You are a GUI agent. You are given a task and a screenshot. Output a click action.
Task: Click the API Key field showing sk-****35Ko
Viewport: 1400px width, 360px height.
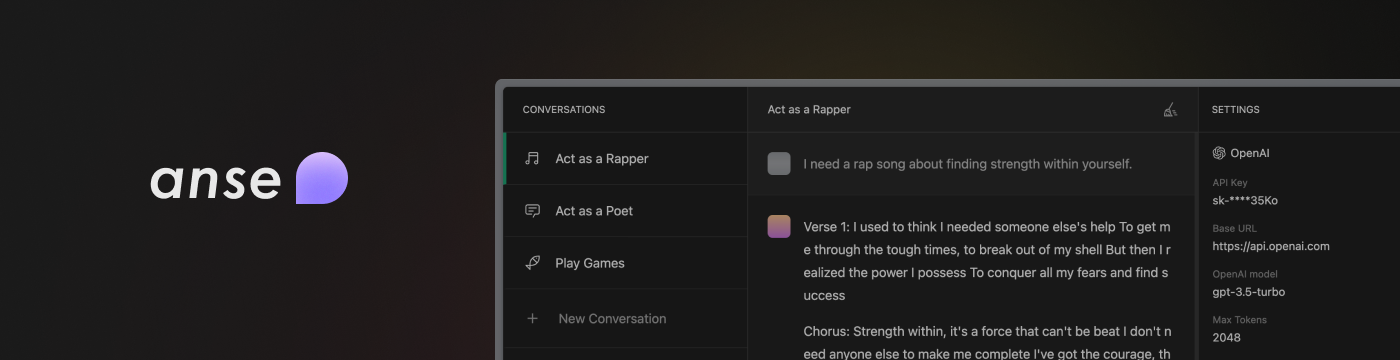[x=1245, y=200]
